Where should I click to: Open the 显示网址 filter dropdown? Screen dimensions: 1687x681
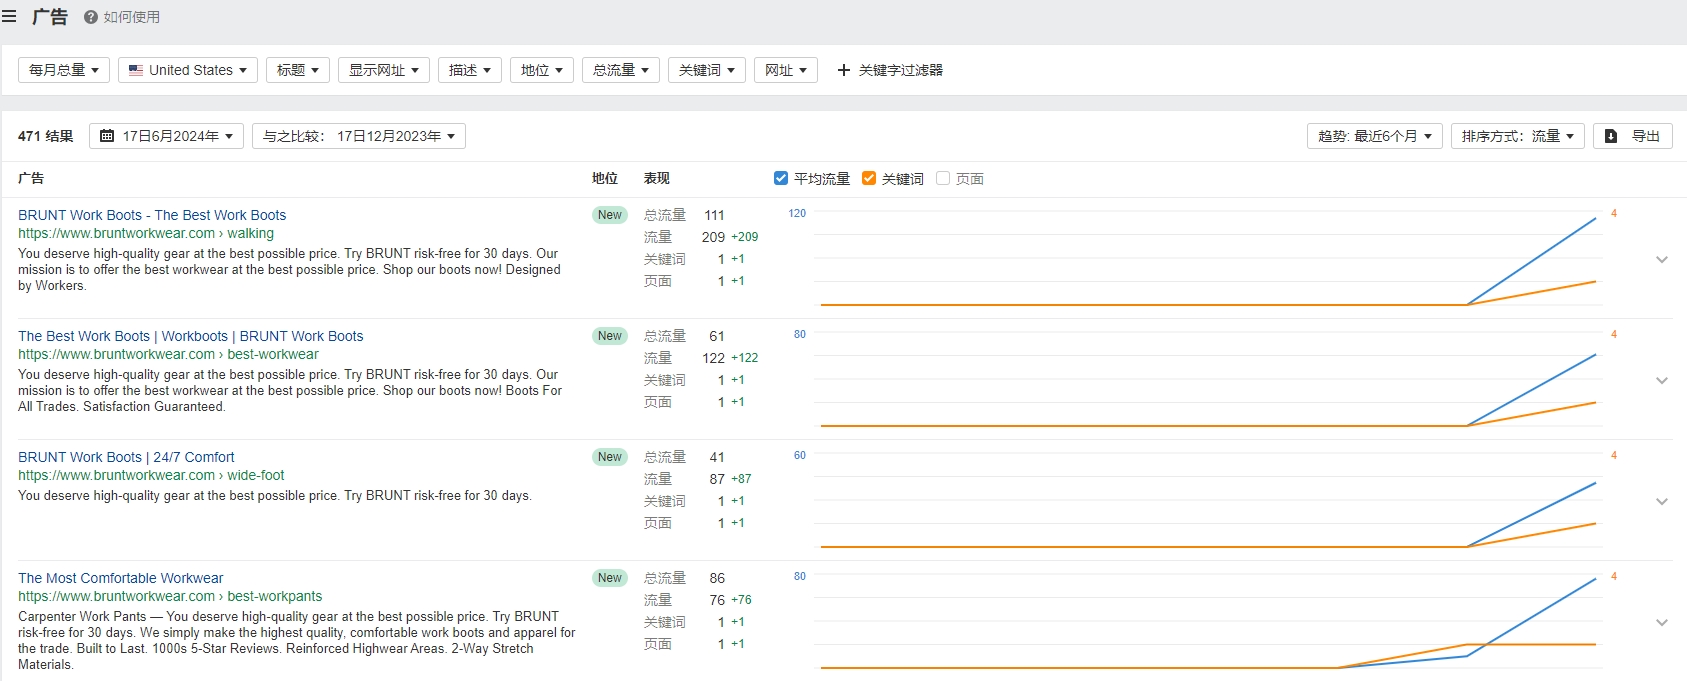coord(384,70)
